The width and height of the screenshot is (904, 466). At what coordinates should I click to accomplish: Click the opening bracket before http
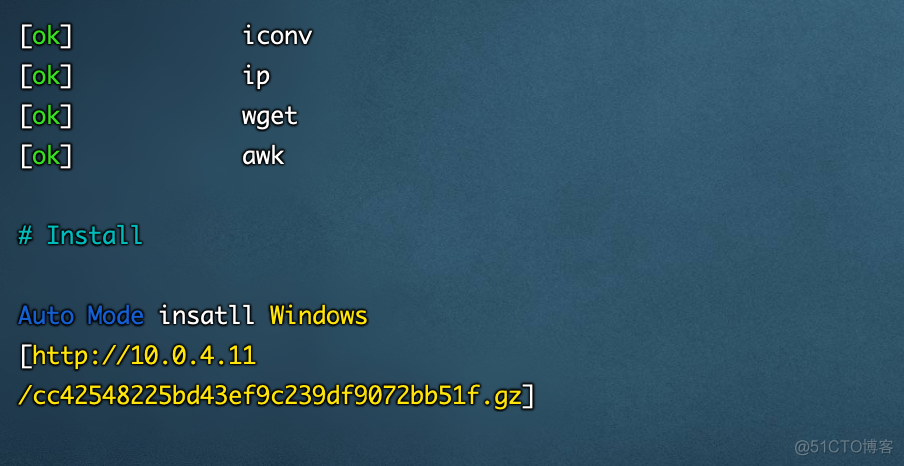(25, 356)
